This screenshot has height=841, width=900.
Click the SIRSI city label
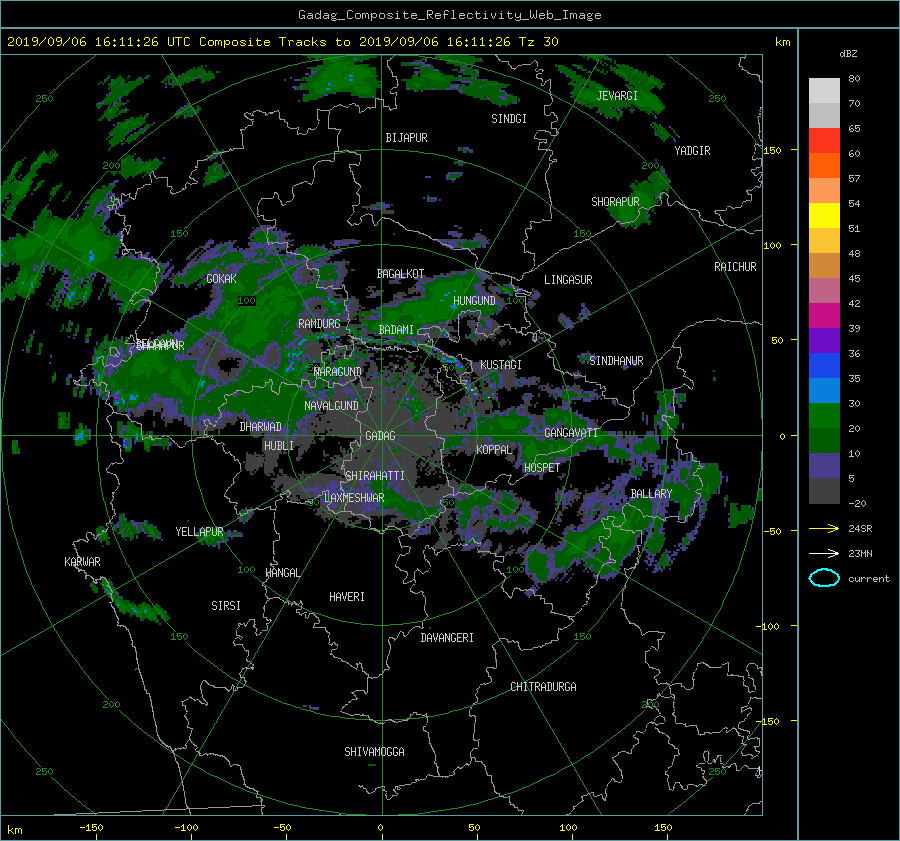tap(226, 606)
